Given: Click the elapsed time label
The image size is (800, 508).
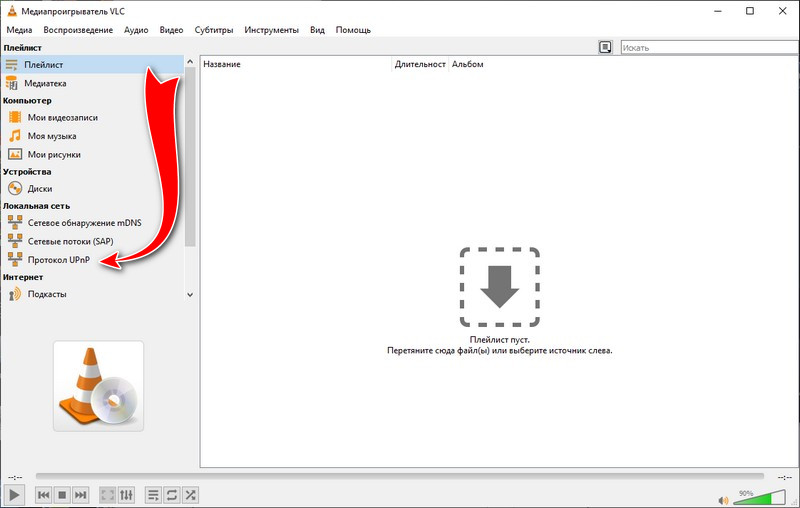Looking at the screenshot, I should coord(15,477).
